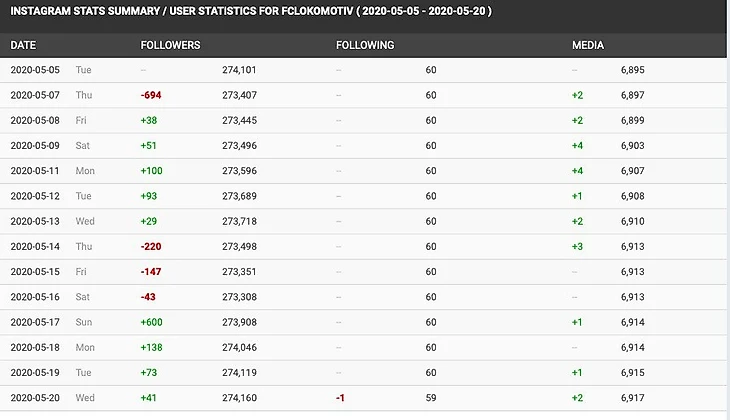Image resolution: width=730 pixels, height=420 pixels.
Task: Select the 2020-05-16 date cell
Action: point(35,297)
